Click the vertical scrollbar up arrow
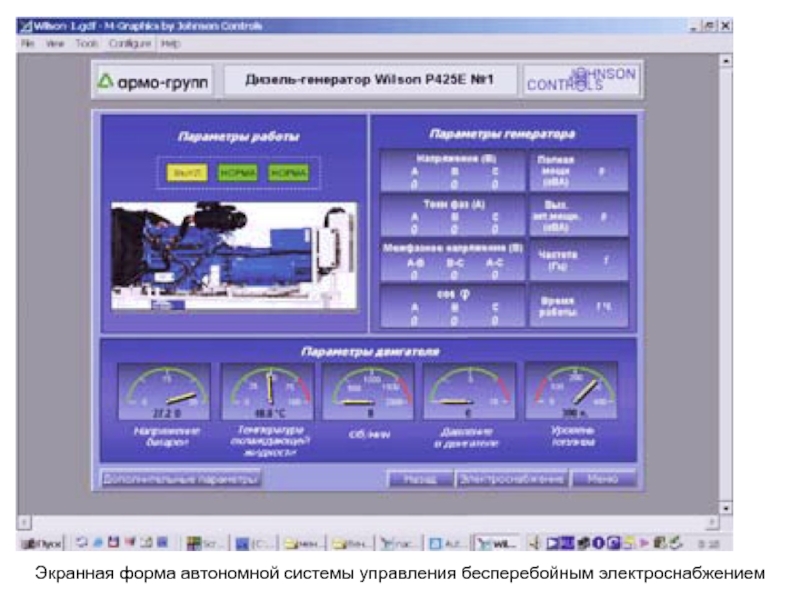The width and height of the screenshot is (800, 600). 726,61
